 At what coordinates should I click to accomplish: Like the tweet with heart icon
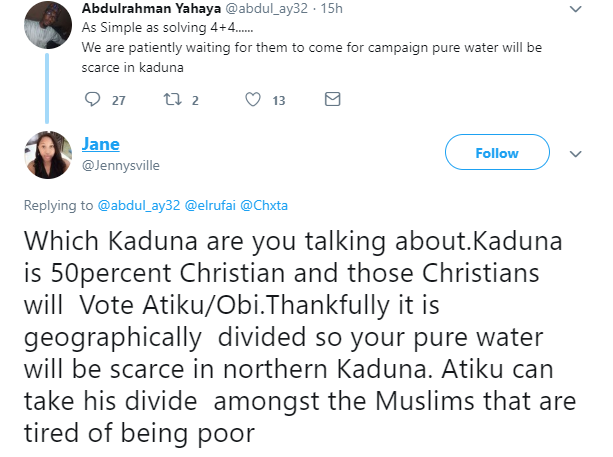(x=253, y=100)
